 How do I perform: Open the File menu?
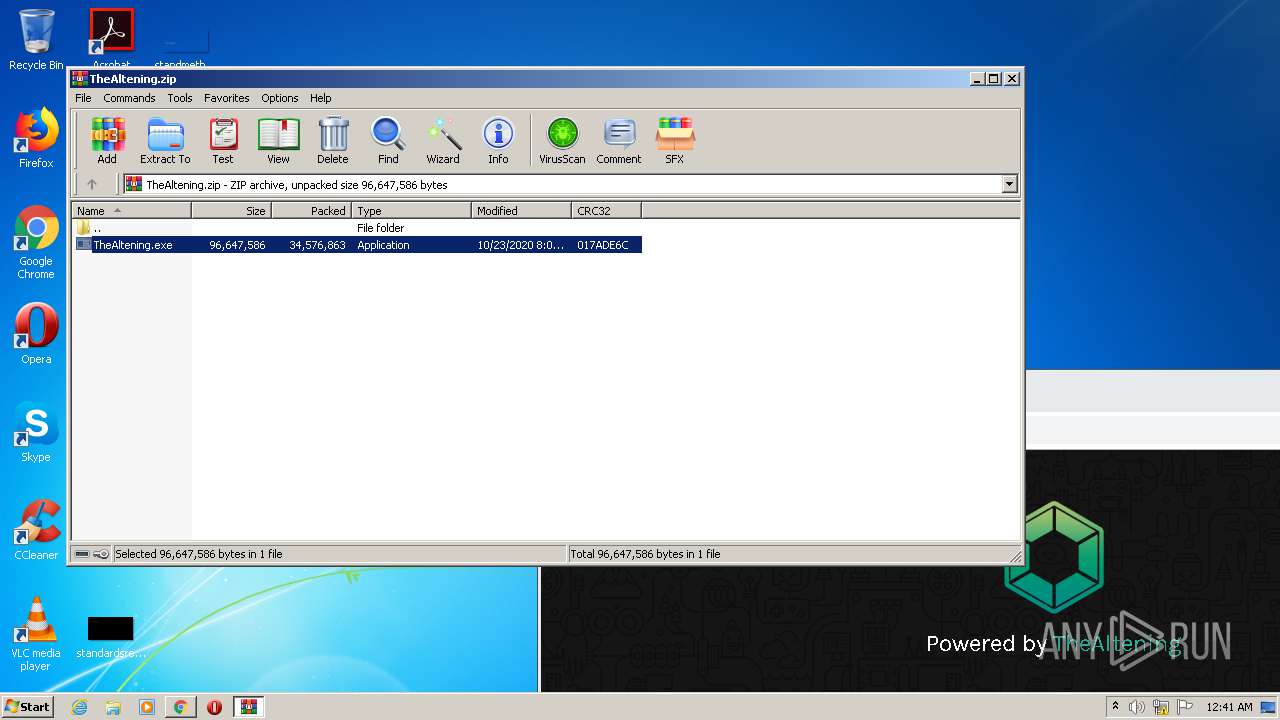pyautogui.click(x=83, y=98)
